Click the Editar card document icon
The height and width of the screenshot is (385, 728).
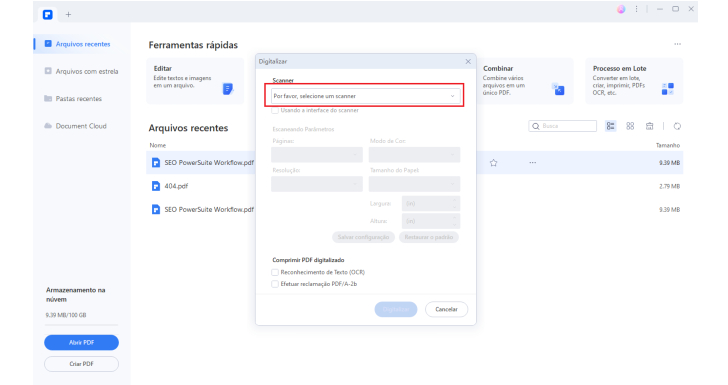(x=228, y=89)
